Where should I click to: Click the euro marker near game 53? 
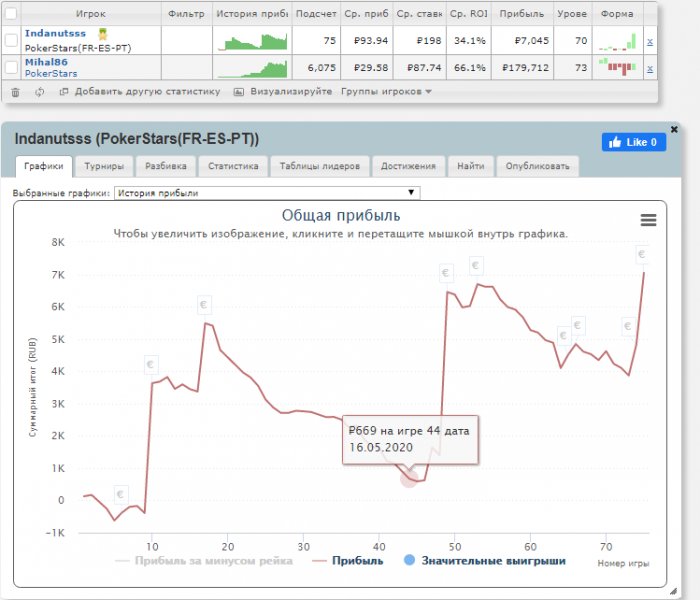[x=476, y=266]
